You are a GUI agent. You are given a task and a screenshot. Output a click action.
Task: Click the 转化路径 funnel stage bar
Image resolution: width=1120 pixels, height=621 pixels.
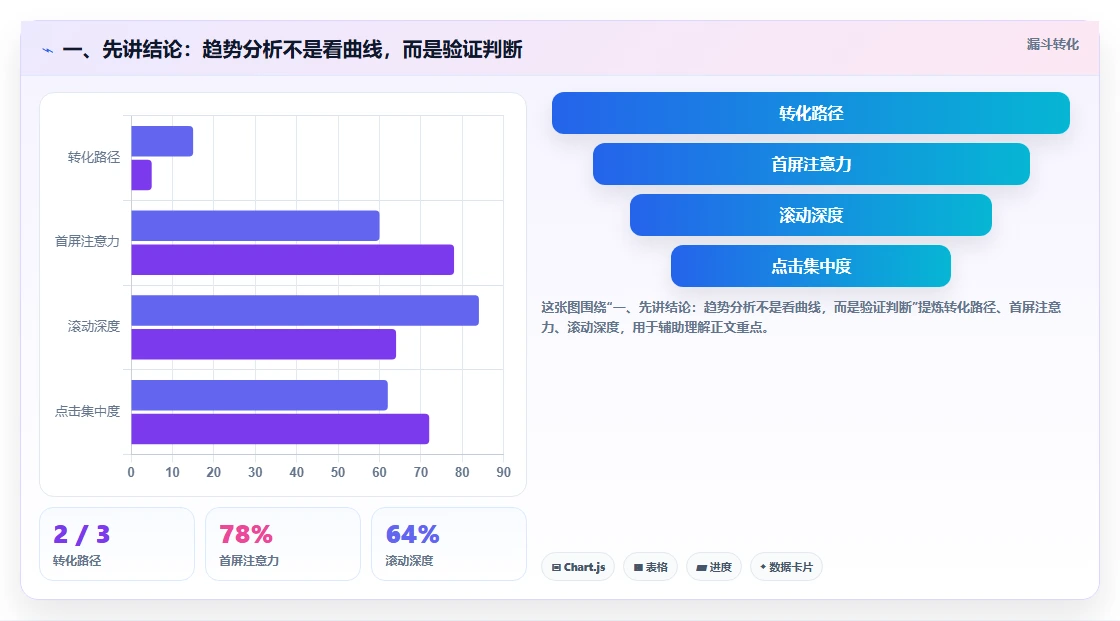click(811, 113)
